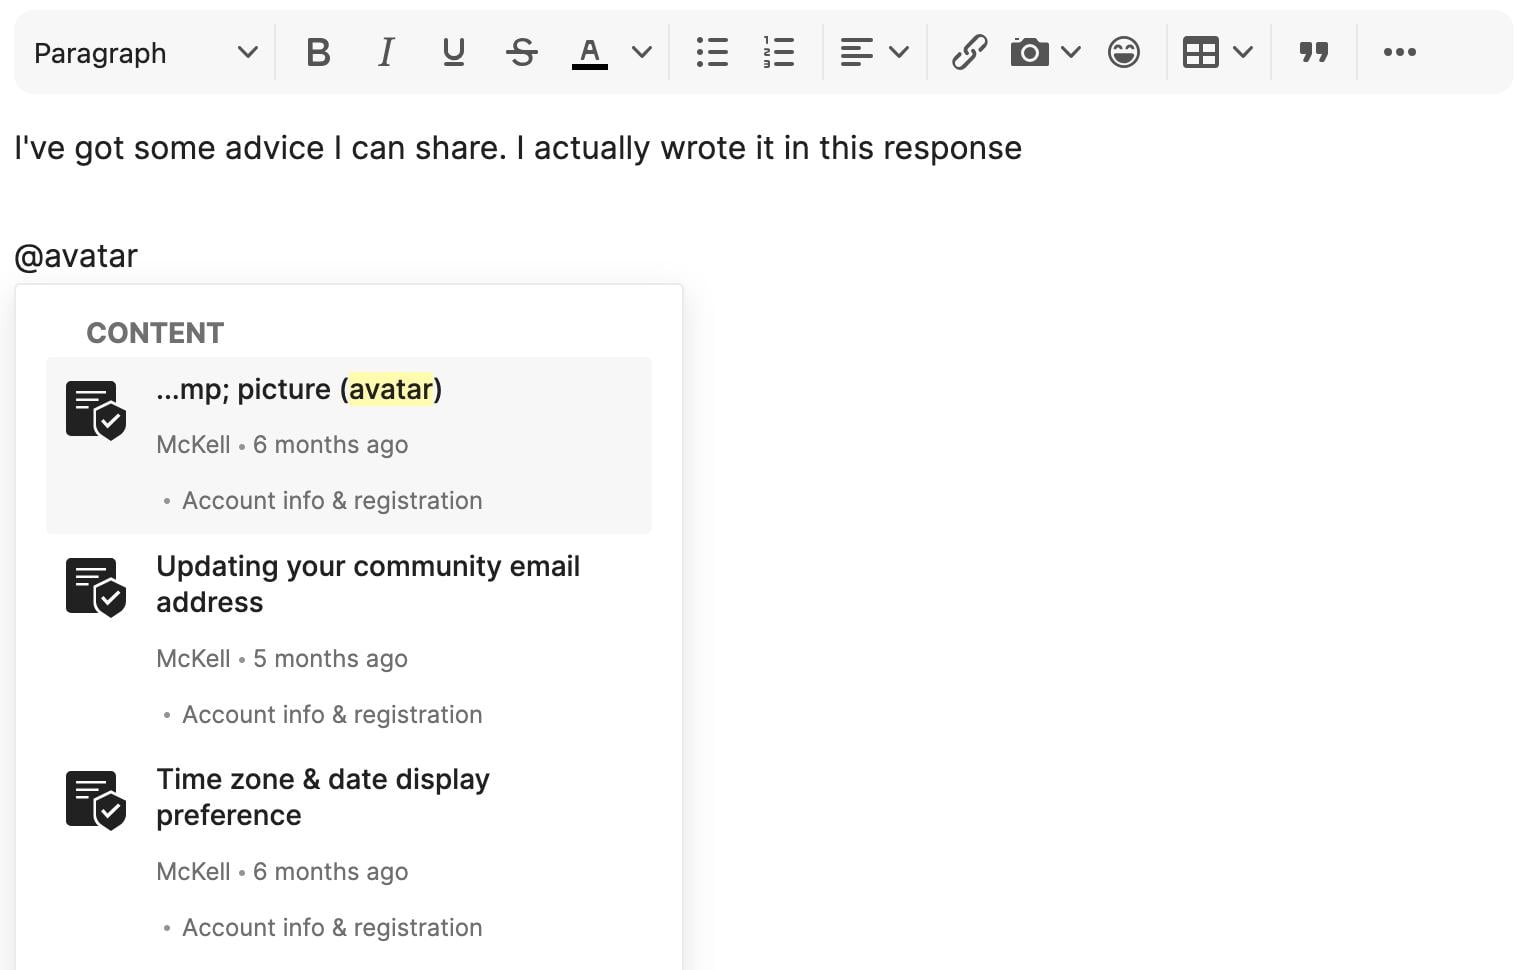Click the text color A swatch

590,52
